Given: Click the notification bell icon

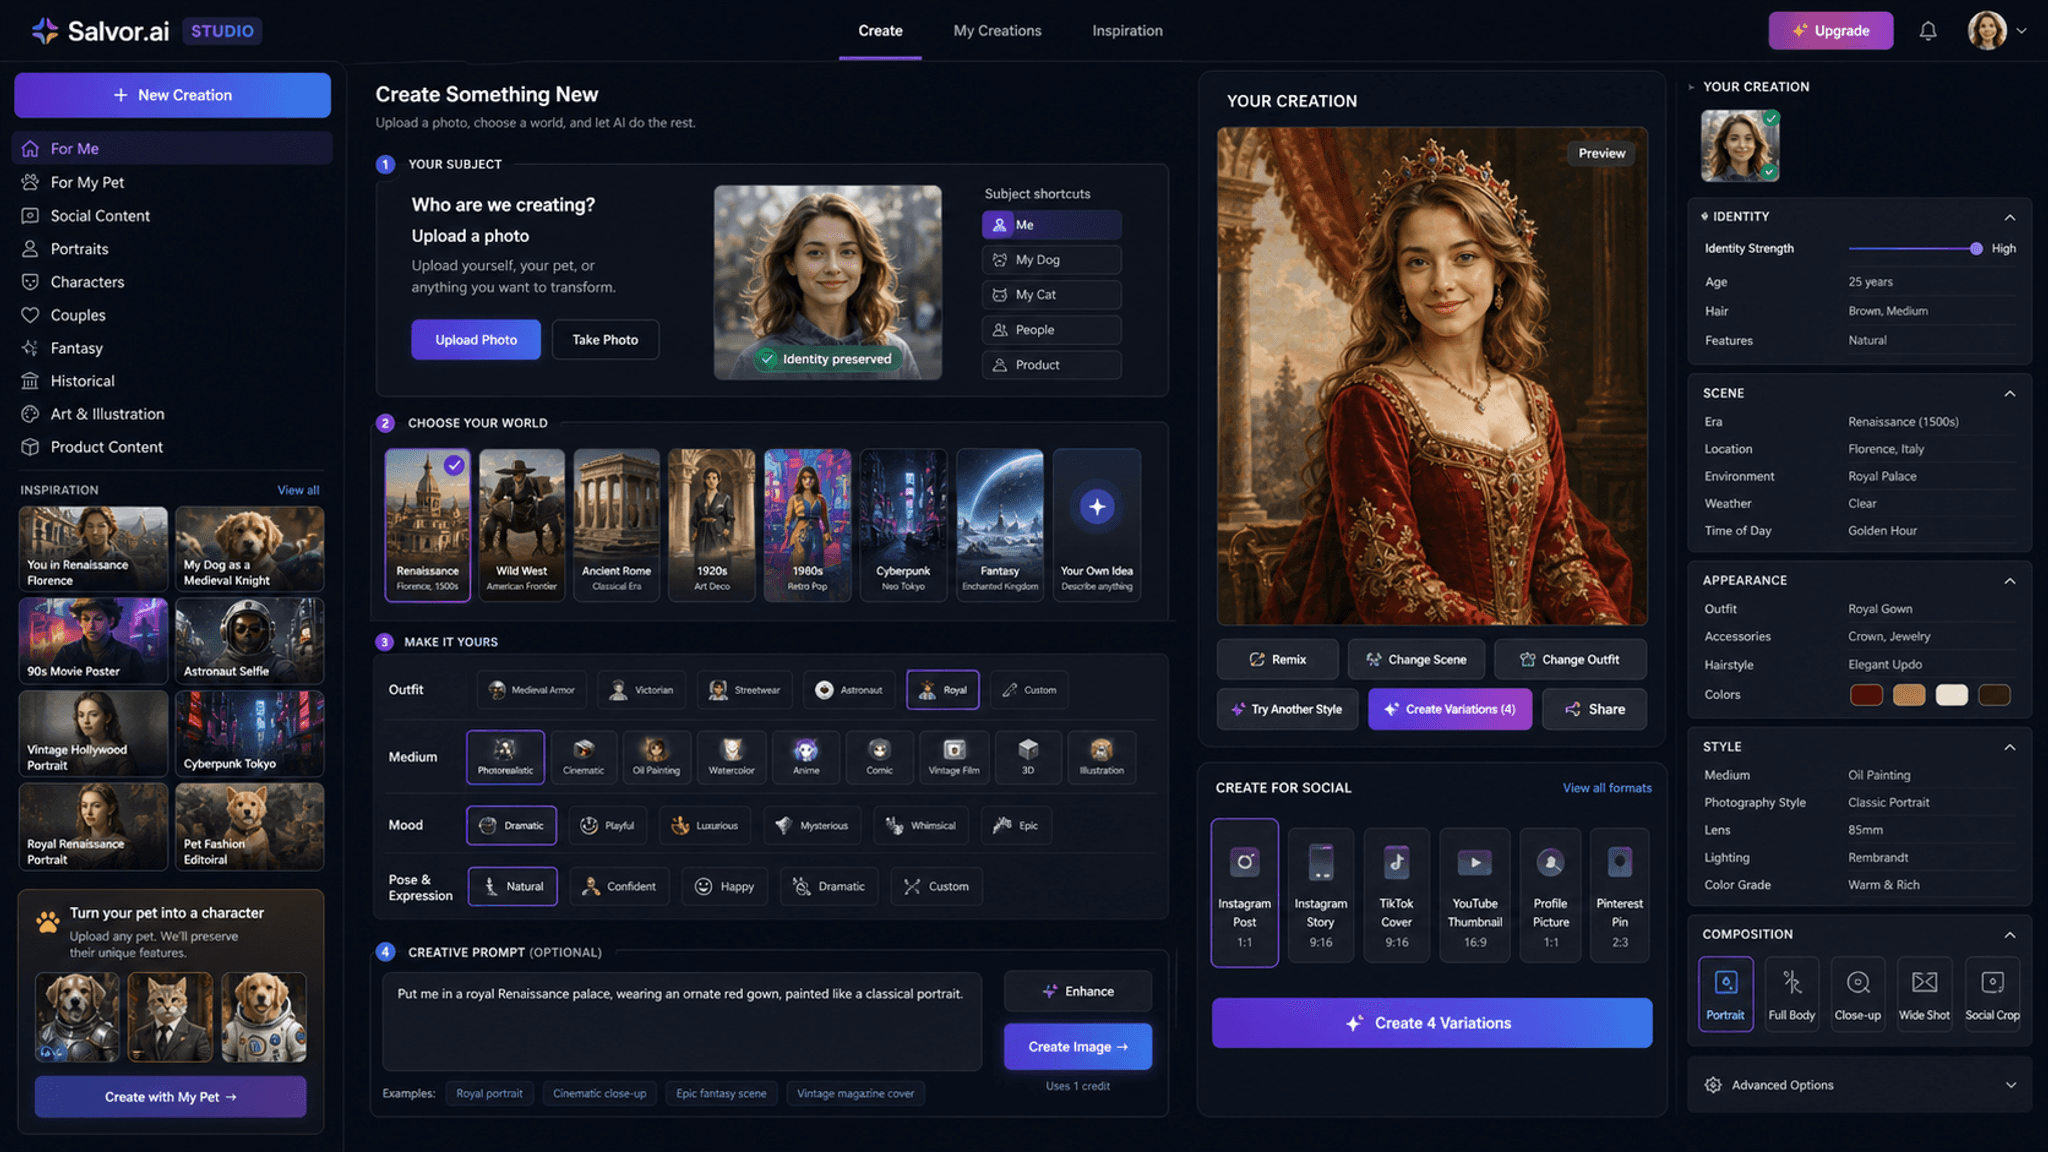Looking at the screenshot, I should click(x=1928, y=31).
